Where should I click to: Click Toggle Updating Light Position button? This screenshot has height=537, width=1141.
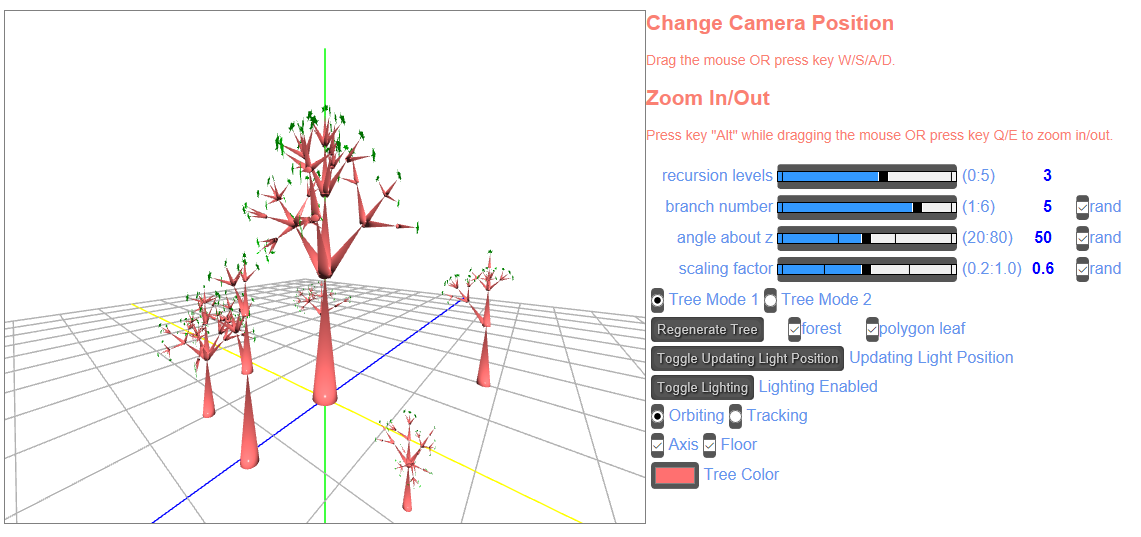pos(747,359)
